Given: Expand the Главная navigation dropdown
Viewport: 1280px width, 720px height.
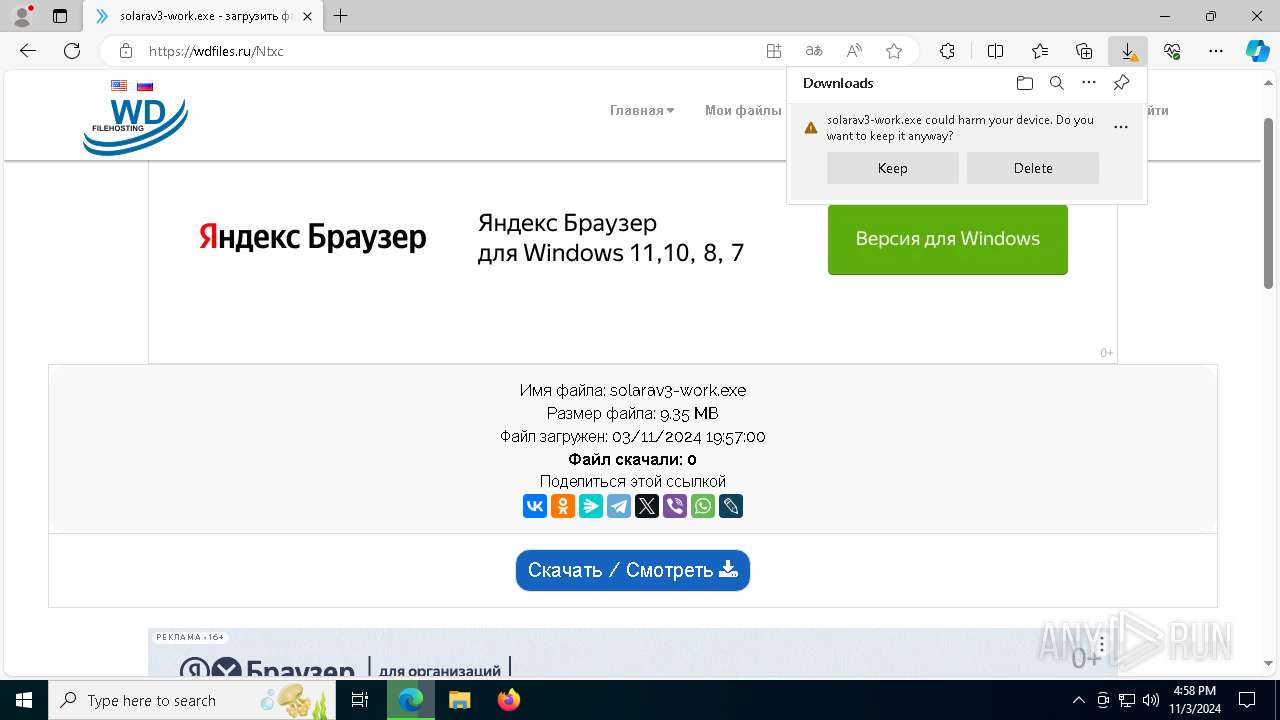Looking at the screenshot, I should [642, 110].
